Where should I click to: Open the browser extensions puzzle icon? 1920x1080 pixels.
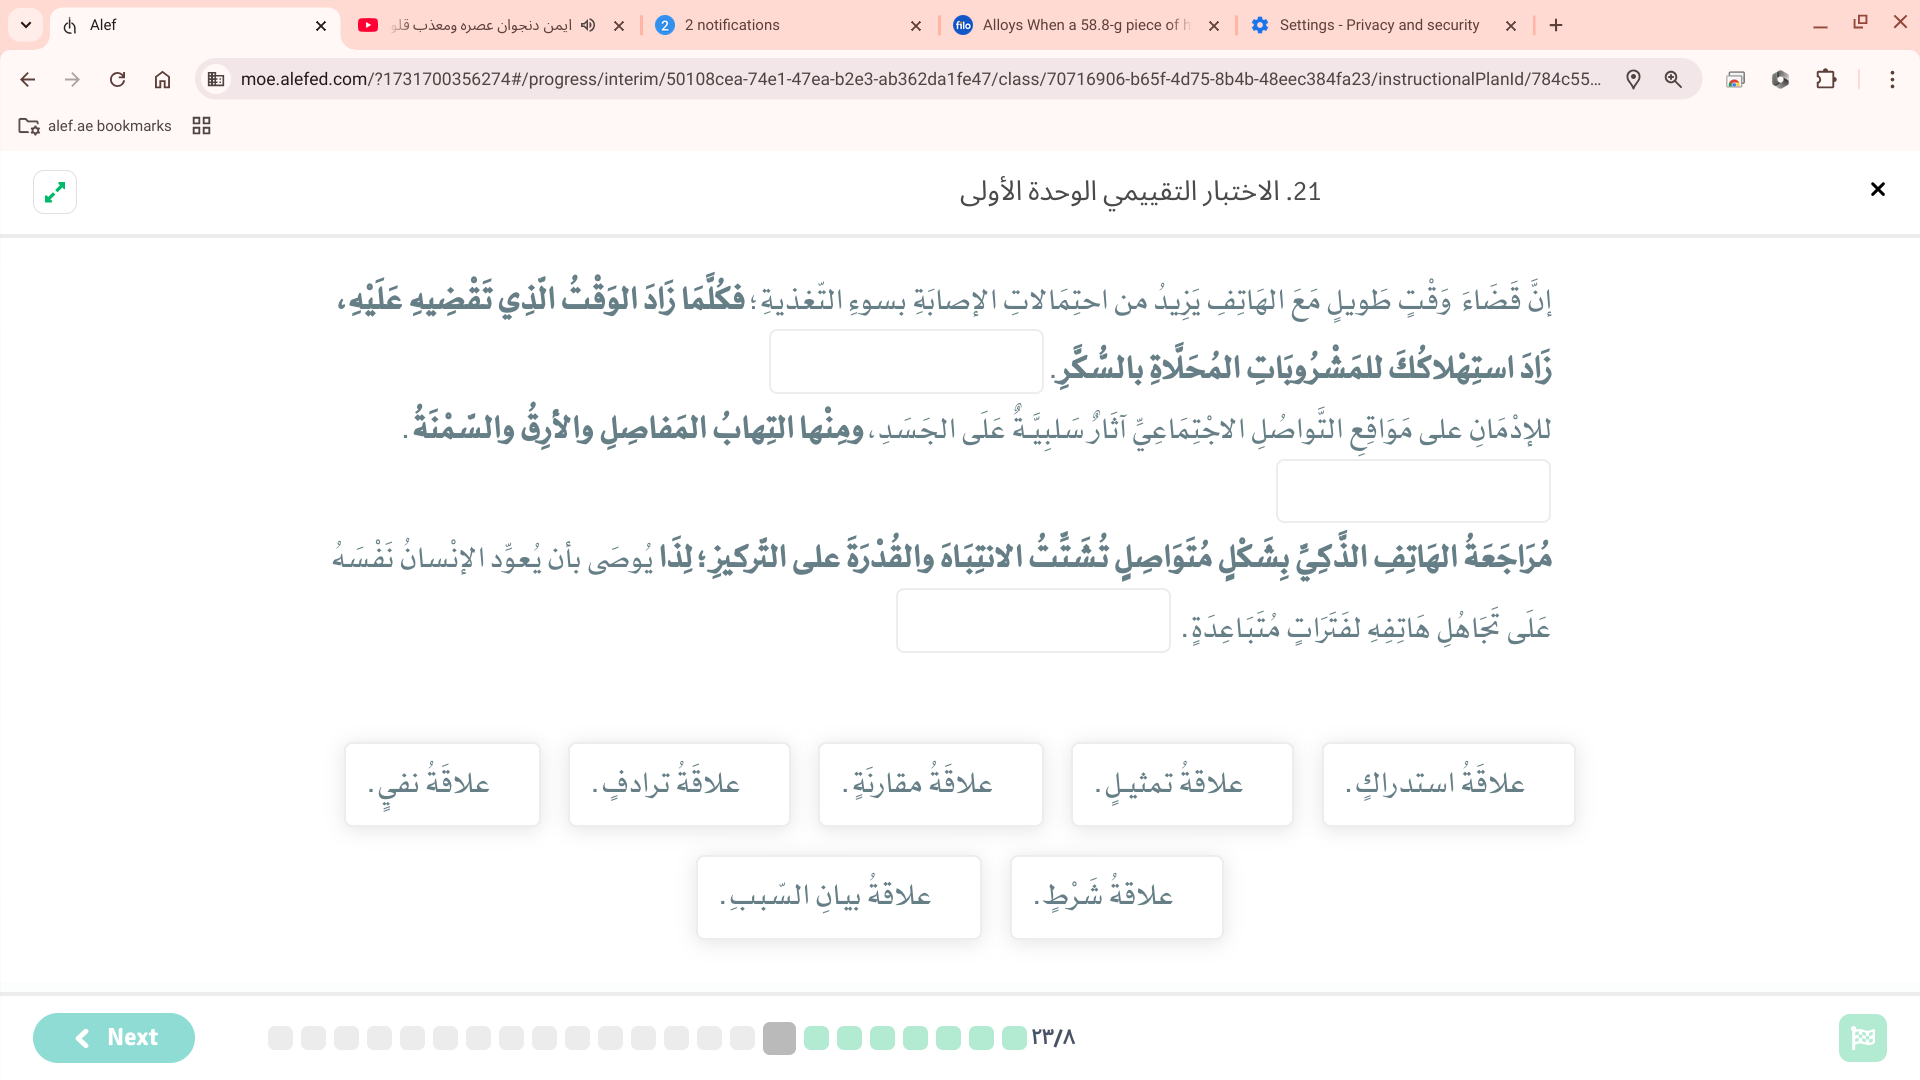coord(1826,80)
